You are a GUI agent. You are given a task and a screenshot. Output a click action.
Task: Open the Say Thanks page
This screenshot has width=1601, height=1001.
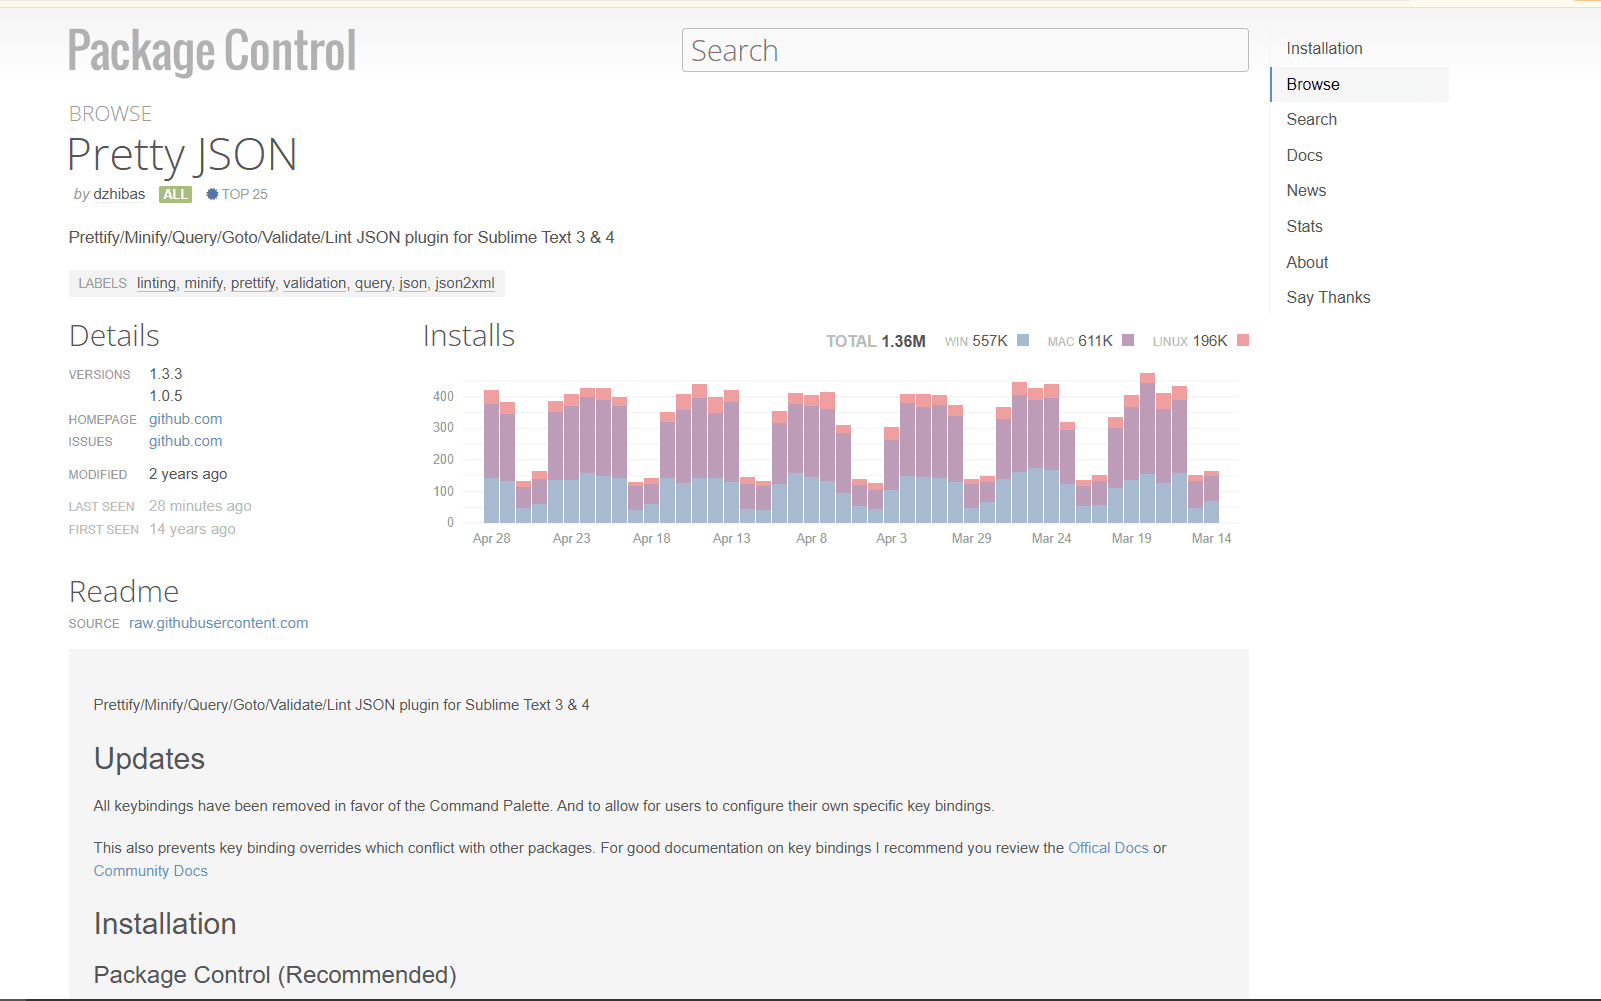tap(1328, 297)
